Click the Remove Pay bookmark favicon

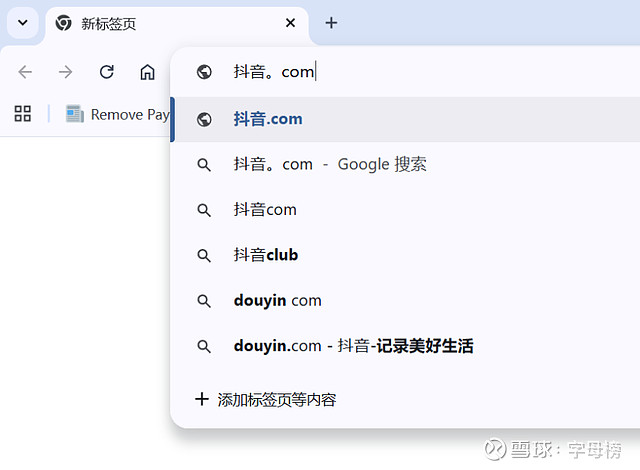click(75, 114)
